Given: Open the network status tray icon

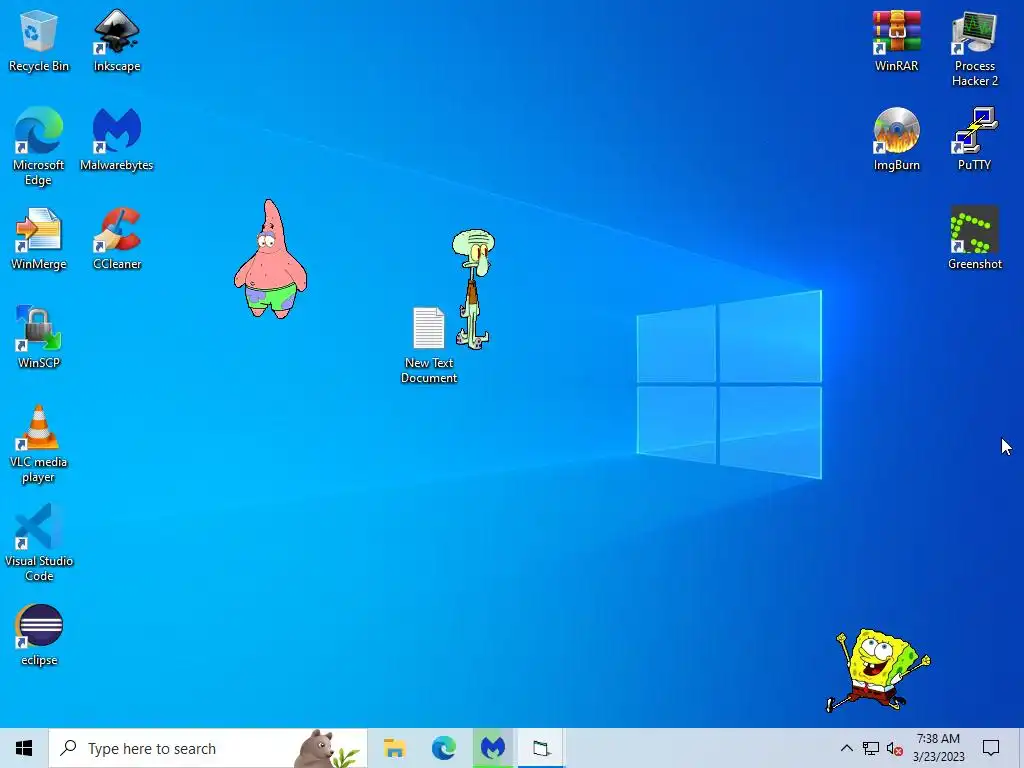Looking at the screenshot, I should click(871, 748).
